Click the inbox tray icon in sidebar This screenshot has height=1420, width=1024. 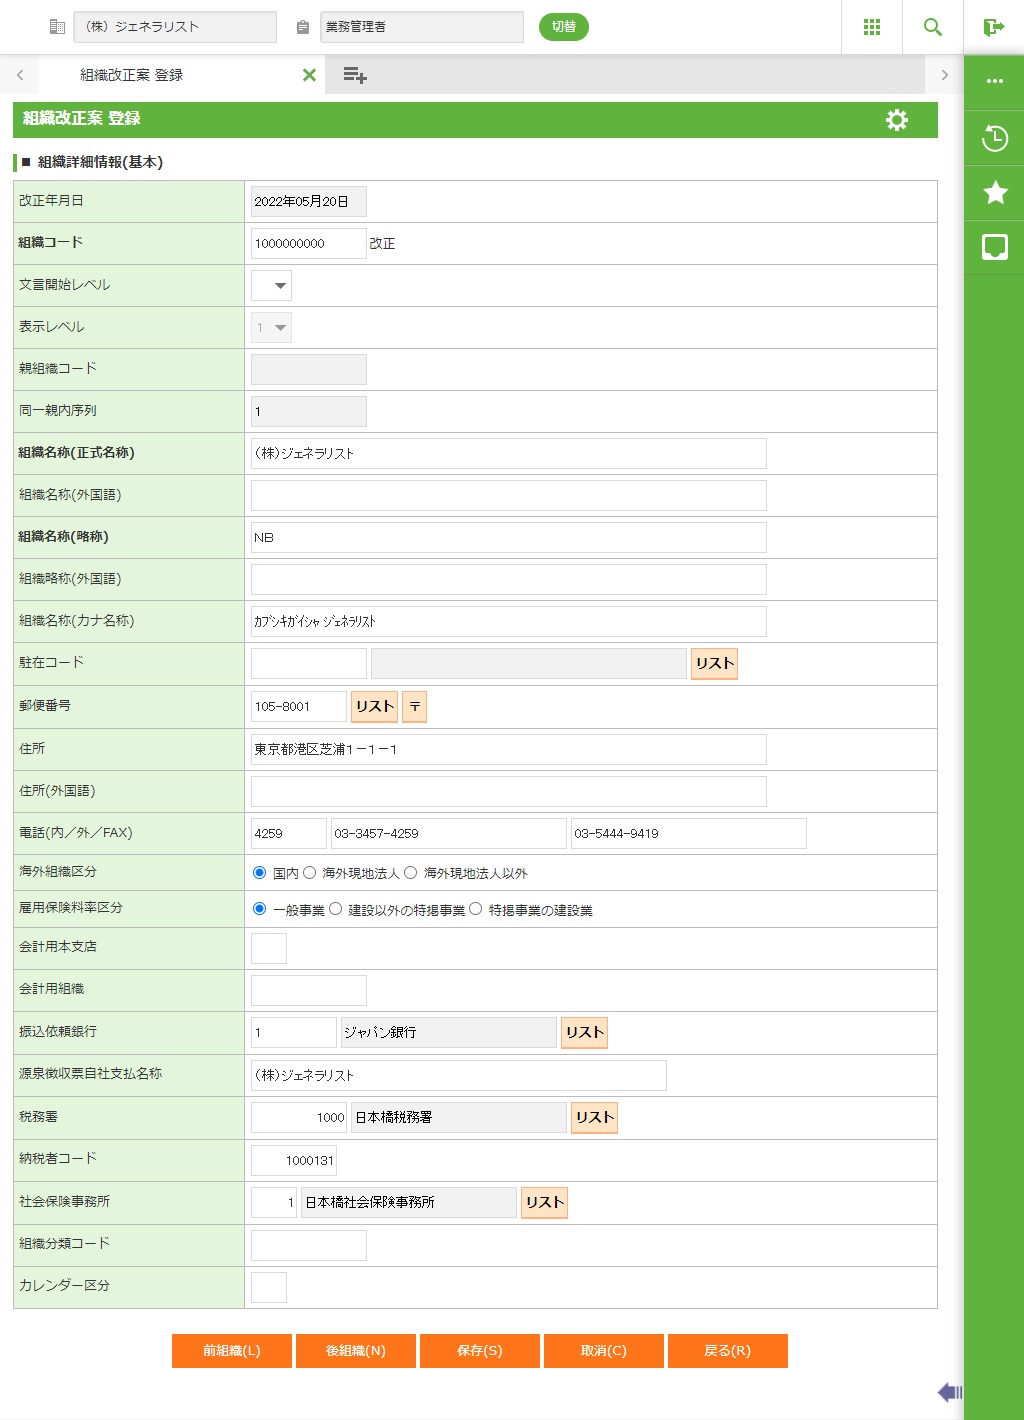pyautogui.click(x=995, y=247)
